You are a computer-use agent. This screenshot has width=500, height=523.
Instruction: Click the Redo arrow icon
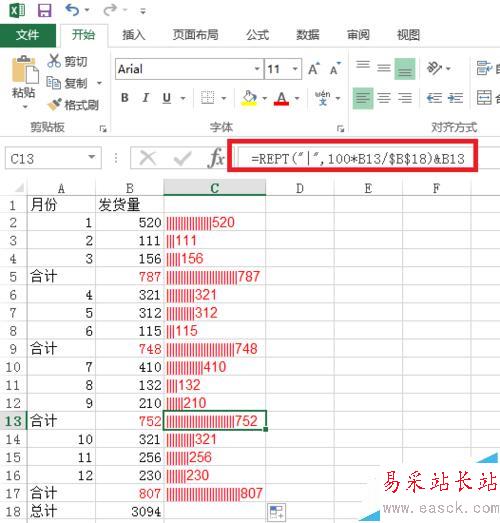point(110,10)
